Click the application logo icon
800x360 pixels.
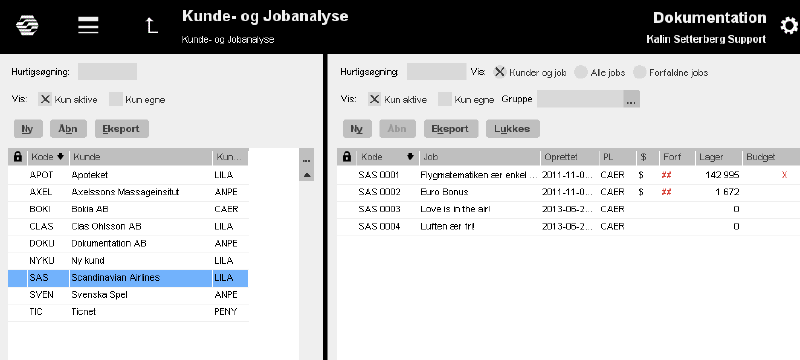[x=27, y=24]
